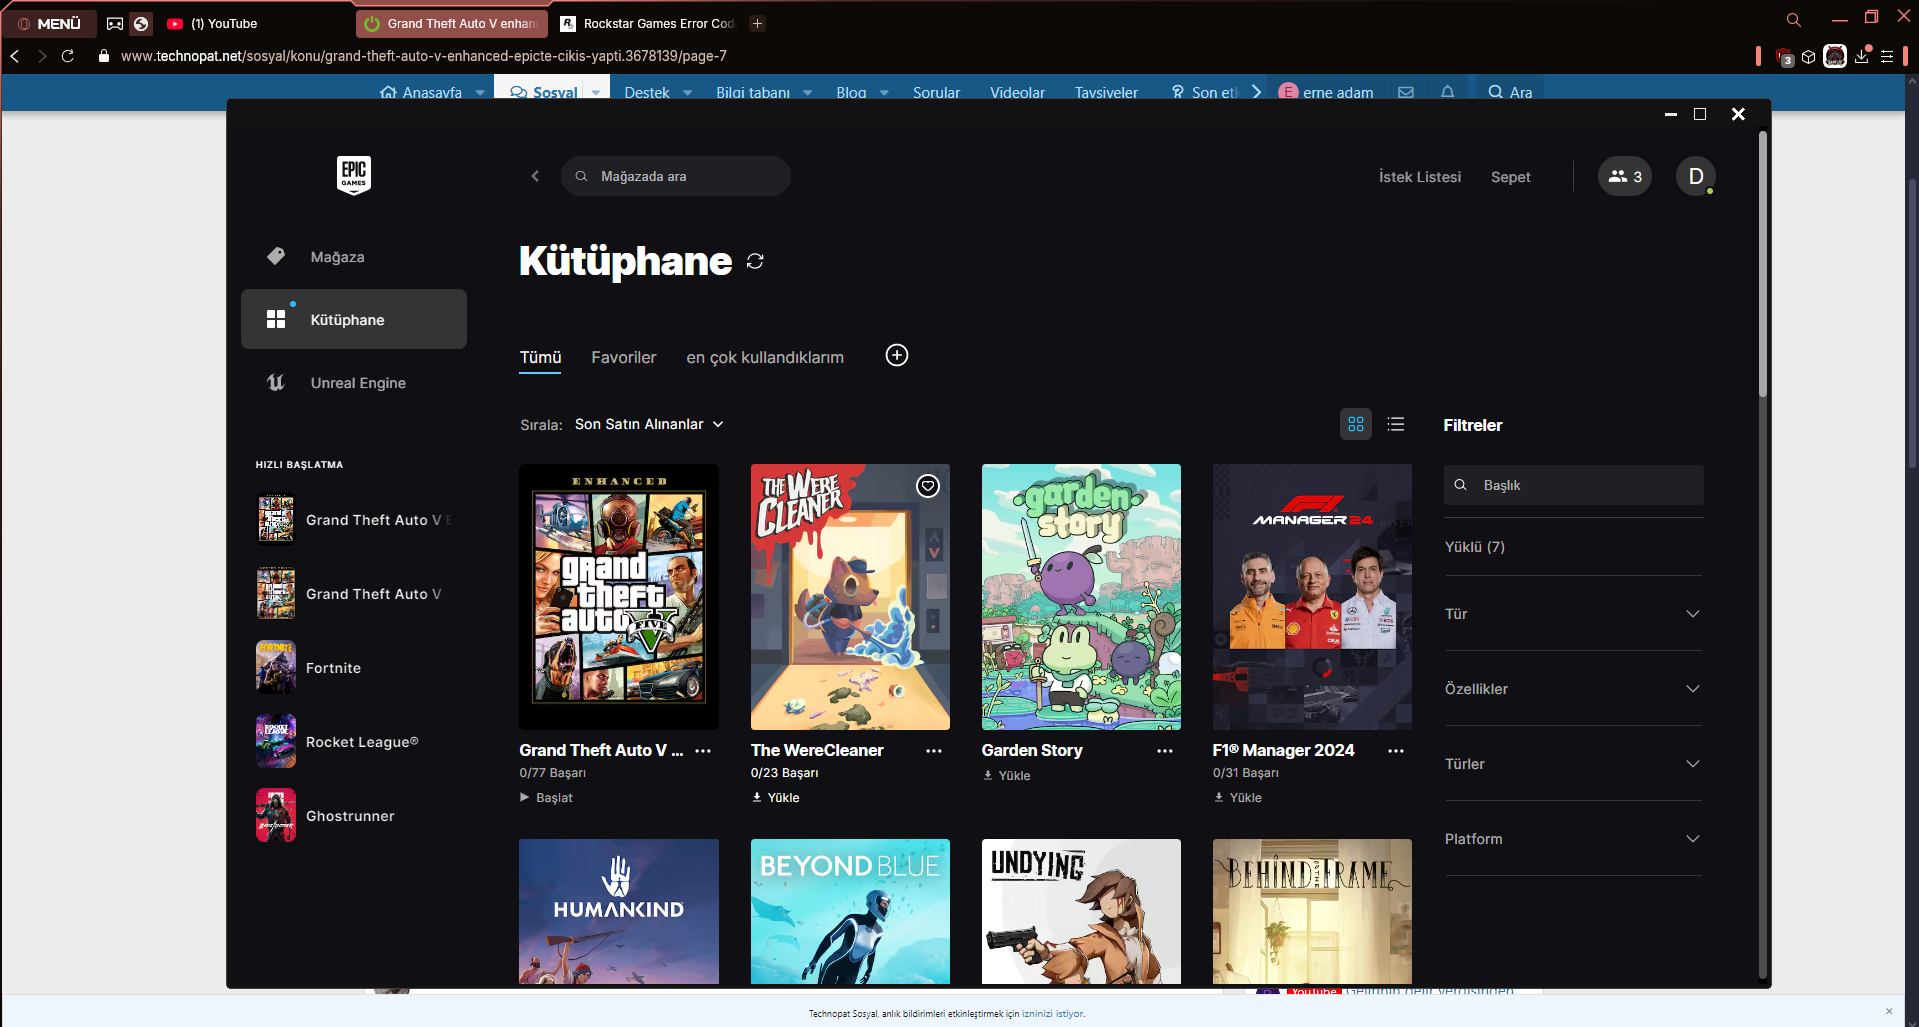The image size is (1919, 1027).
Task: Expand the Özellikler filter
Action: click(x=1573, y=689)
